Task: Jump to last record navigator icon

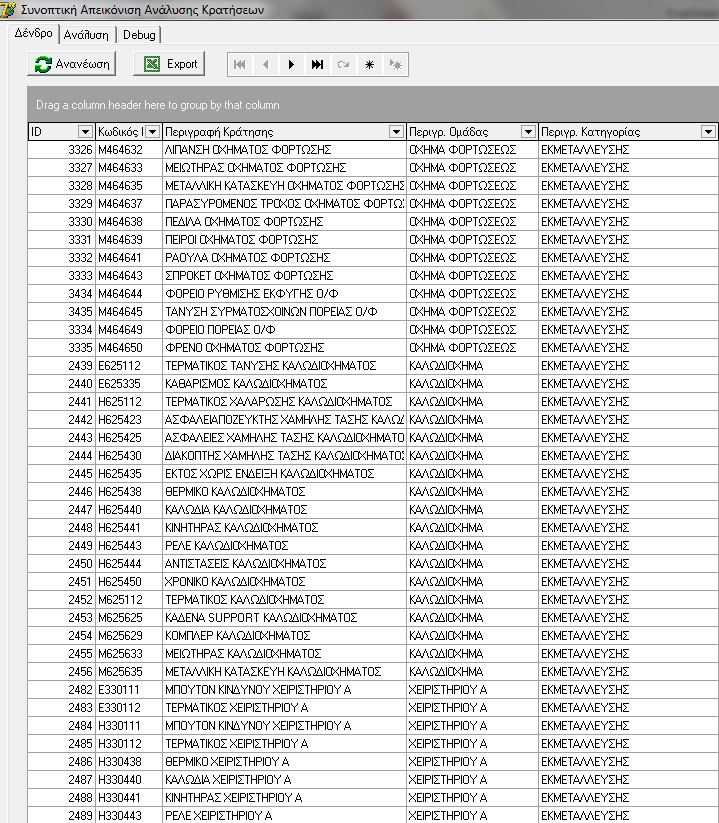Action: (x=317, y=65)
